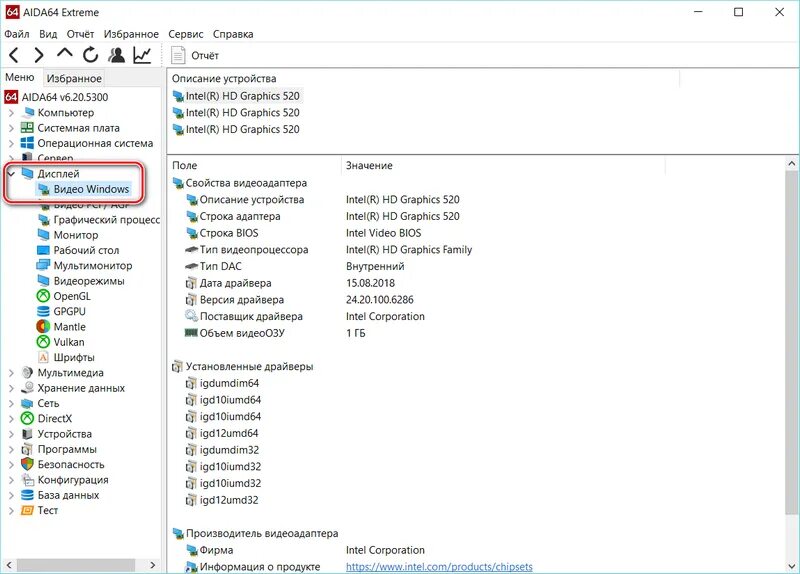
Task: Expand the DirectX tree node
Action: point(11,419)
